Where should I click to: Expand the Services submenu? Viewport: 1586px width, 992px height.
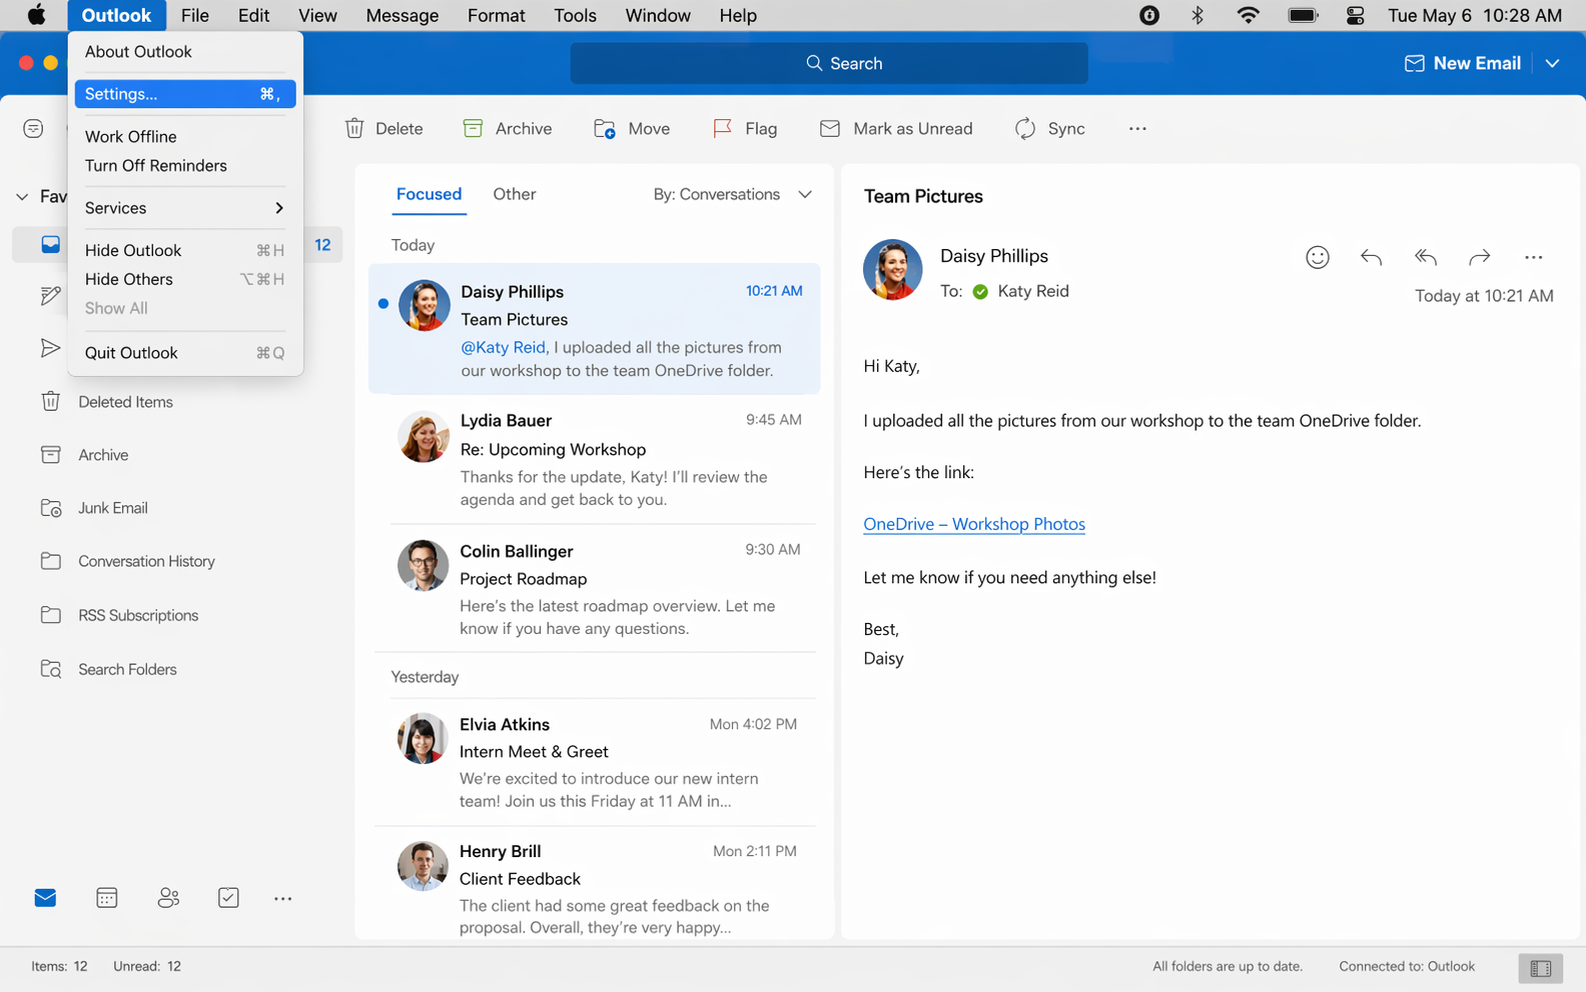click(185, 208)
